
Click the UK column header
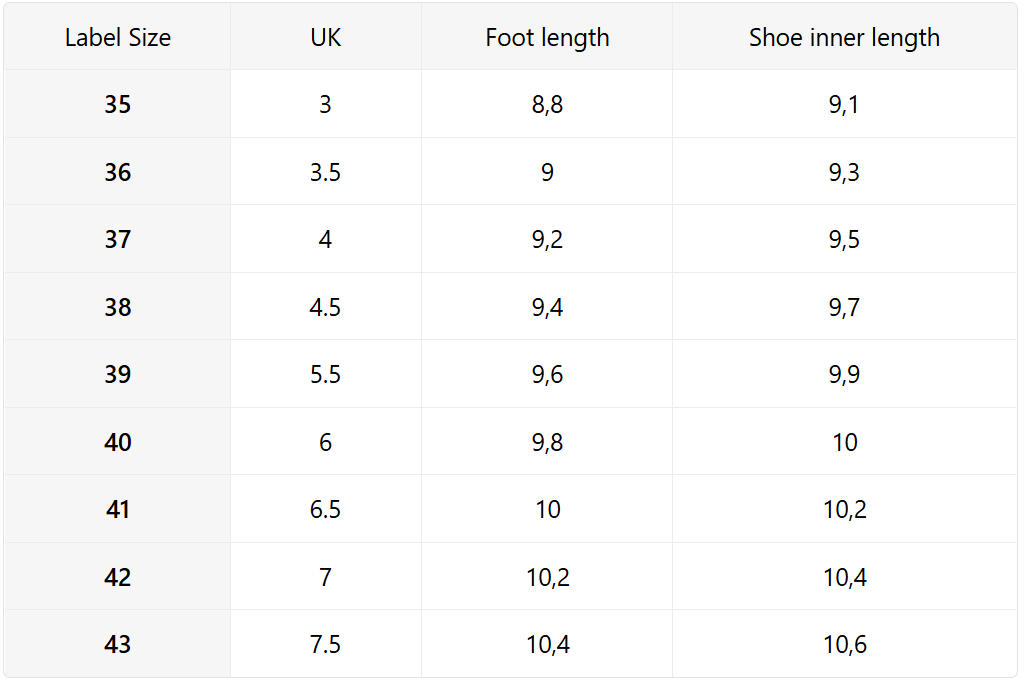pos(325,38)
